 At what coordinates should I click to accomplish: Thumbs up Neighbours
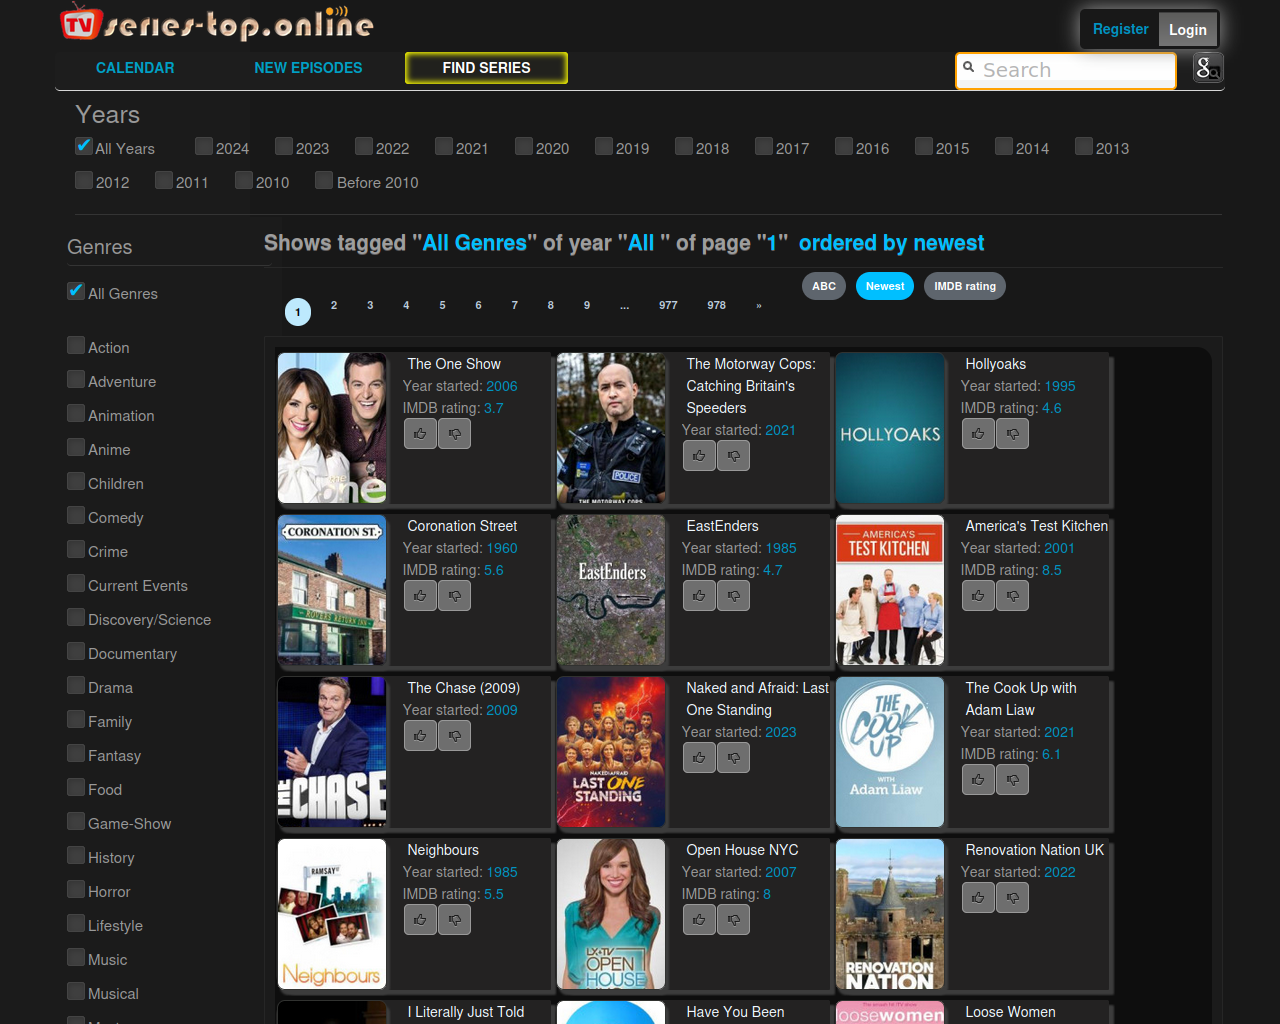pyautogui.click(x=420, y=920)
